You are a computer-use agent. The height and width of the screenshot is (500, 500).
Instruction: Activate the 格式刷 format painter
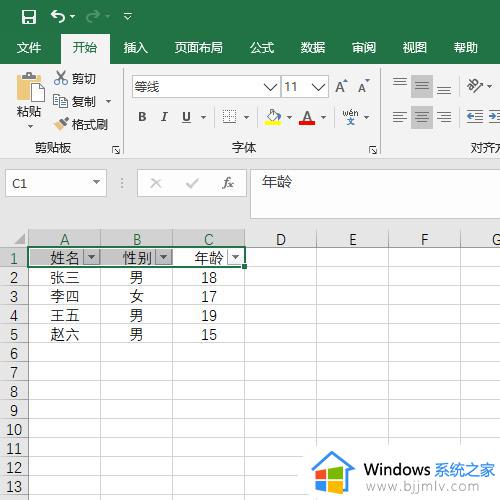click(x=81, y=124)
